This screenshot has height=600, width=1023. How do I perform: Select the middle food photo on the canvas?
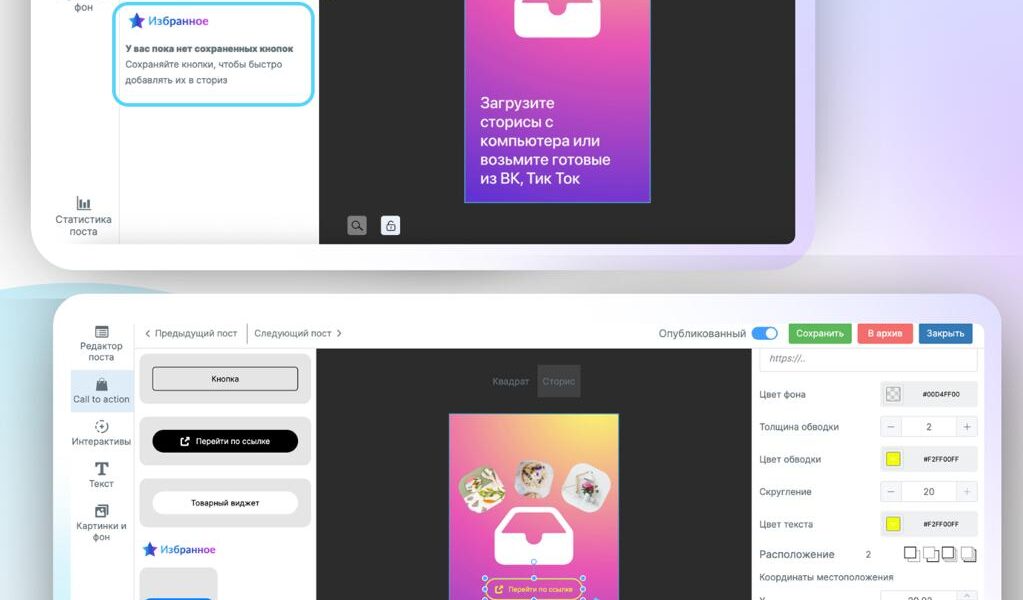coord(534,479)
